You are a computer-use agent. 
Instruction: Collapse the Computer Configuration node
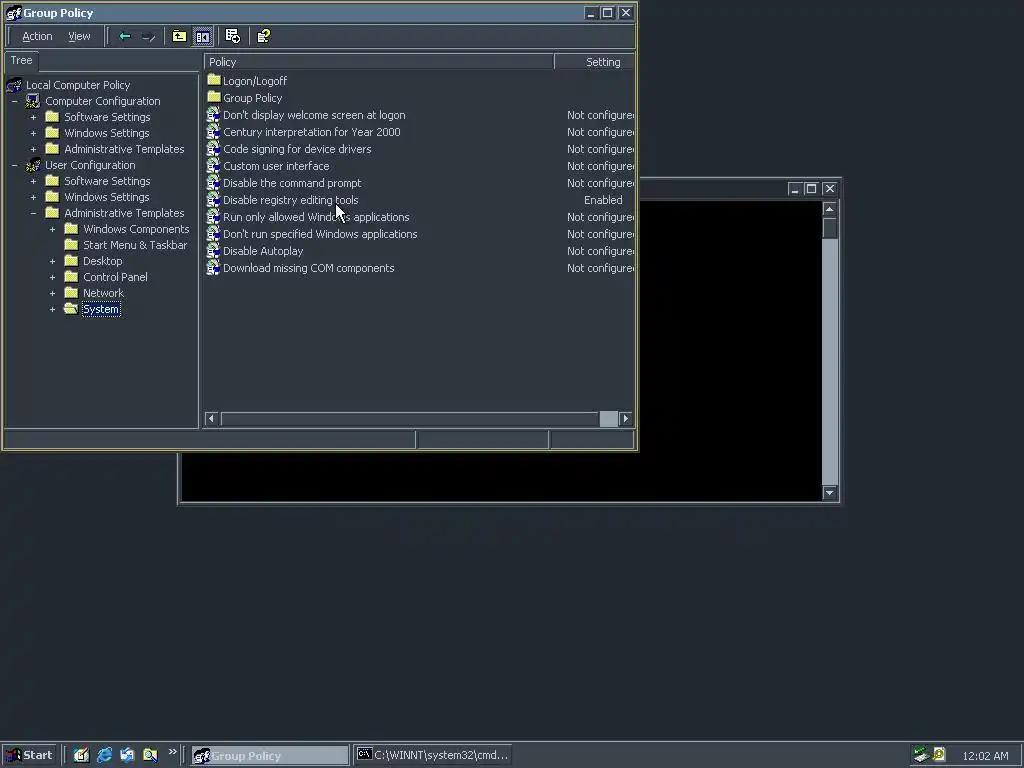(x=14, y=101)
